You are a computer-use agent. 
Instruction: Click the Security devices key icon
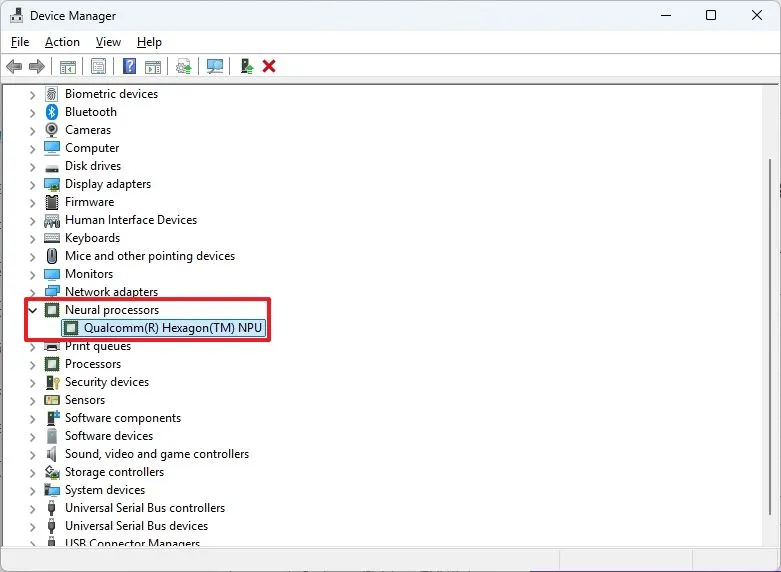52,382
